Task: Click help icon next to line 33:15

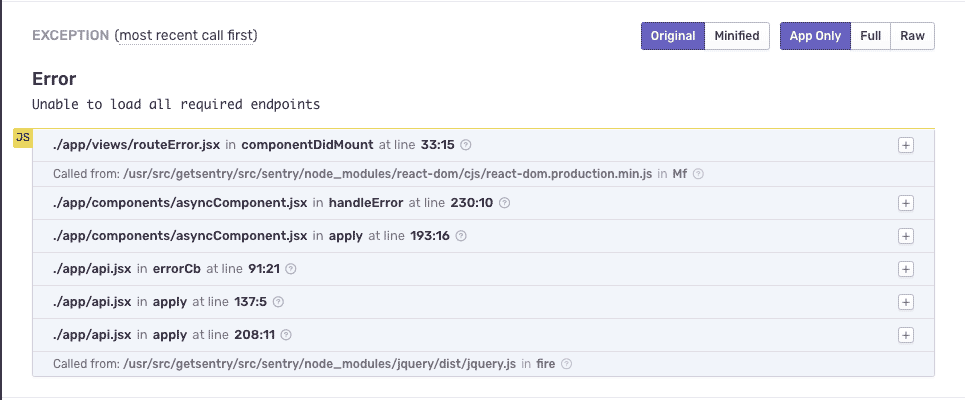Action: pos(466,145)
